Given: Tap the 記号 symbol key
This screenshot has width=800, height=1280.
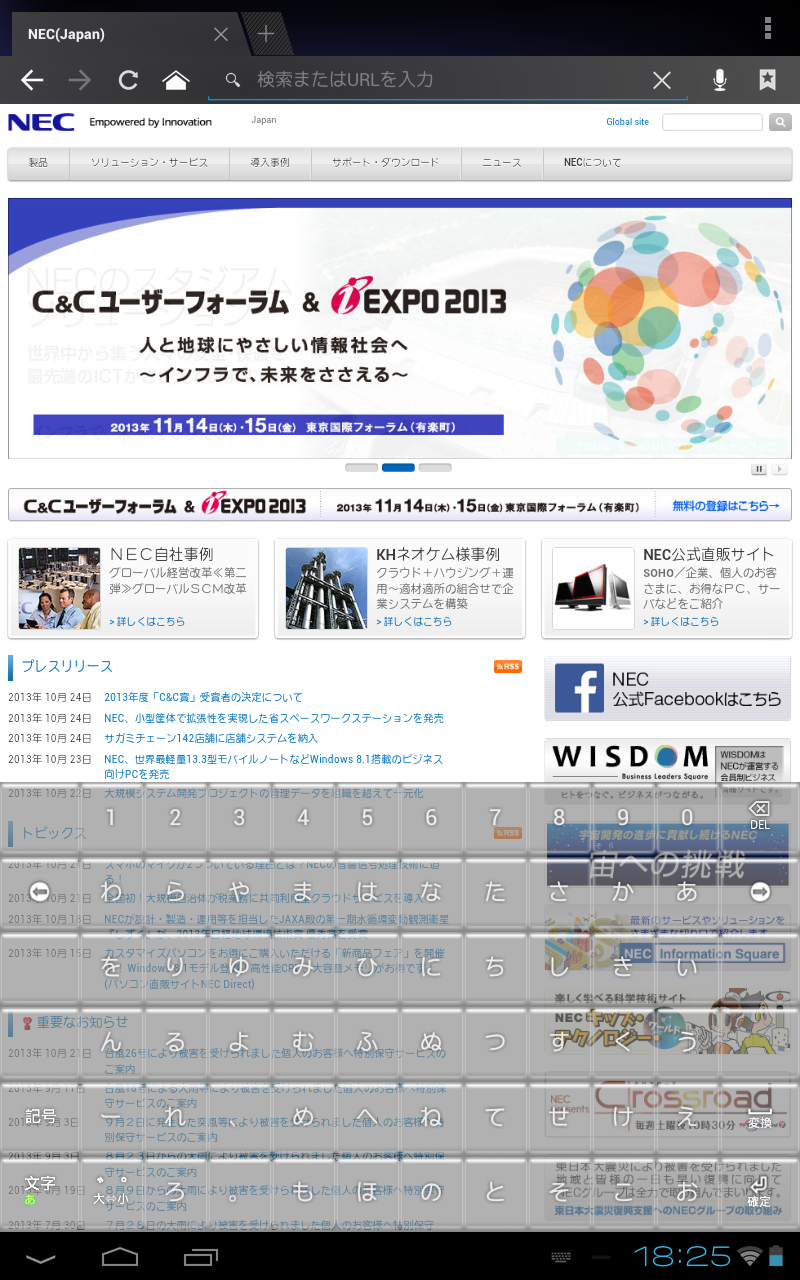Looking at the screenshot, I should click(40, 1116).
